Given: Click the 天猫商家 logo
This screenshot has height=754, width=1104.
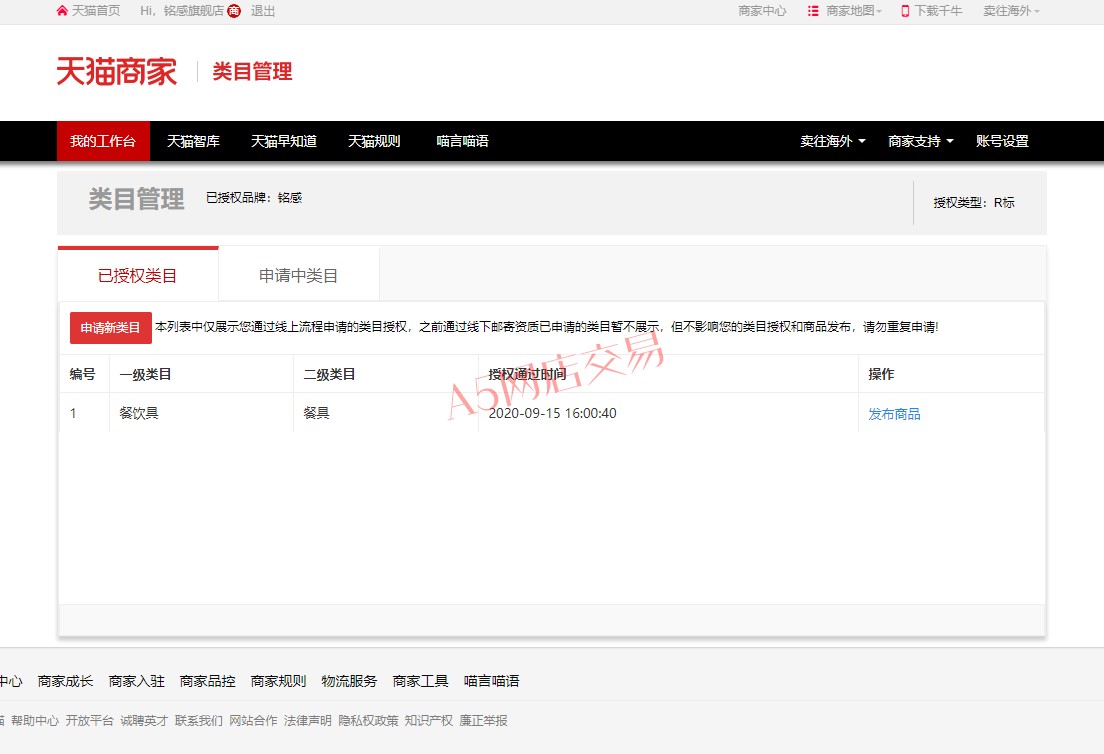Looking at the screenshot, I should [x=117, y=71].
